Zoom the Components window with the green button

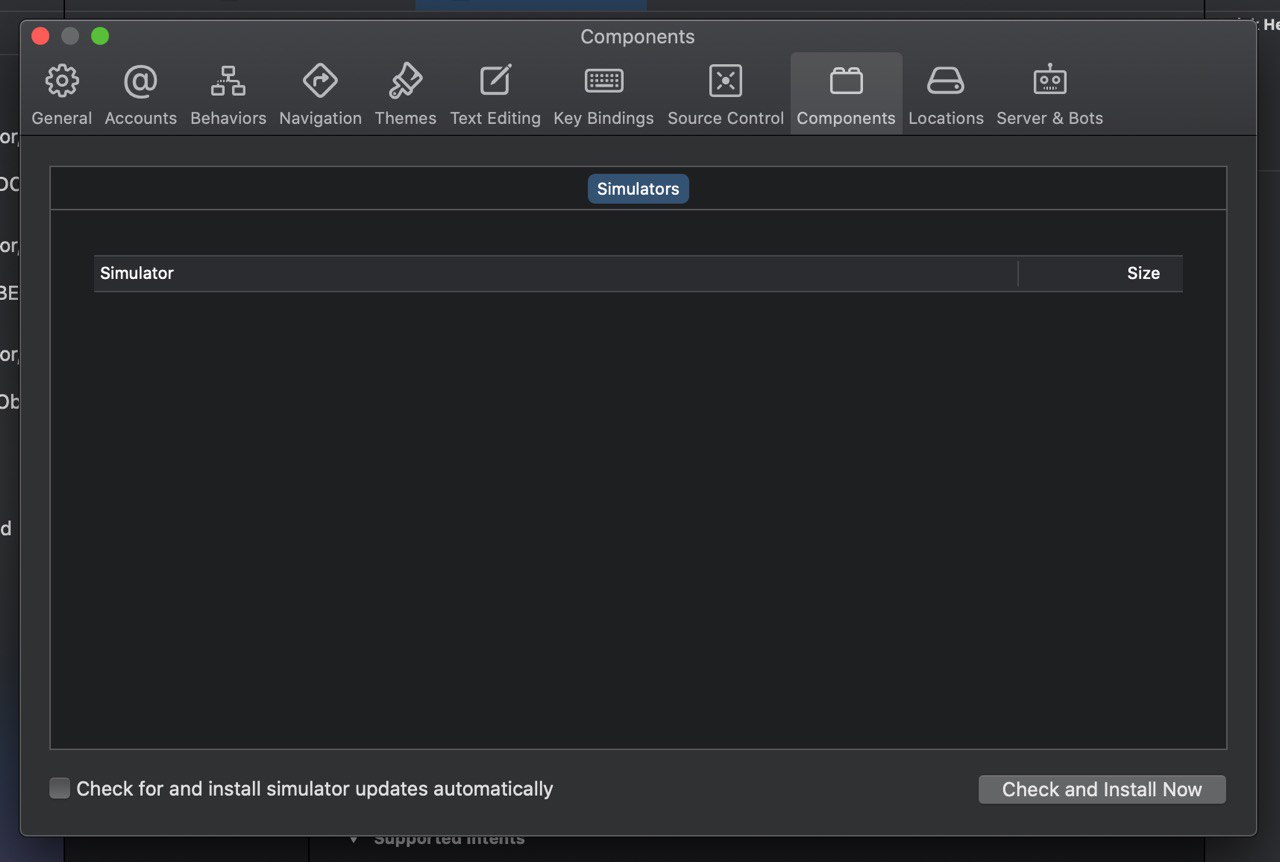click(x=100, y=37)
